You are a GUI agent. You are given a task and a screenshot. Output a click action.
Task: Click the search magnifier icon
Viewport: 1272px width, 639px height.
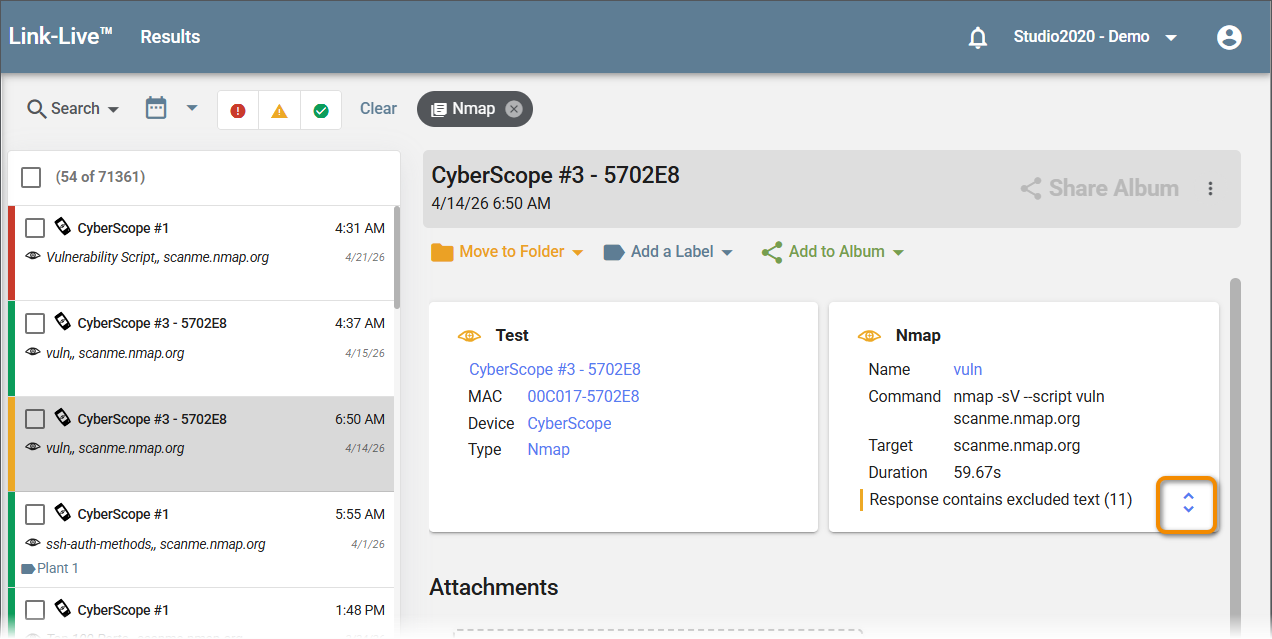click(37, 109)
